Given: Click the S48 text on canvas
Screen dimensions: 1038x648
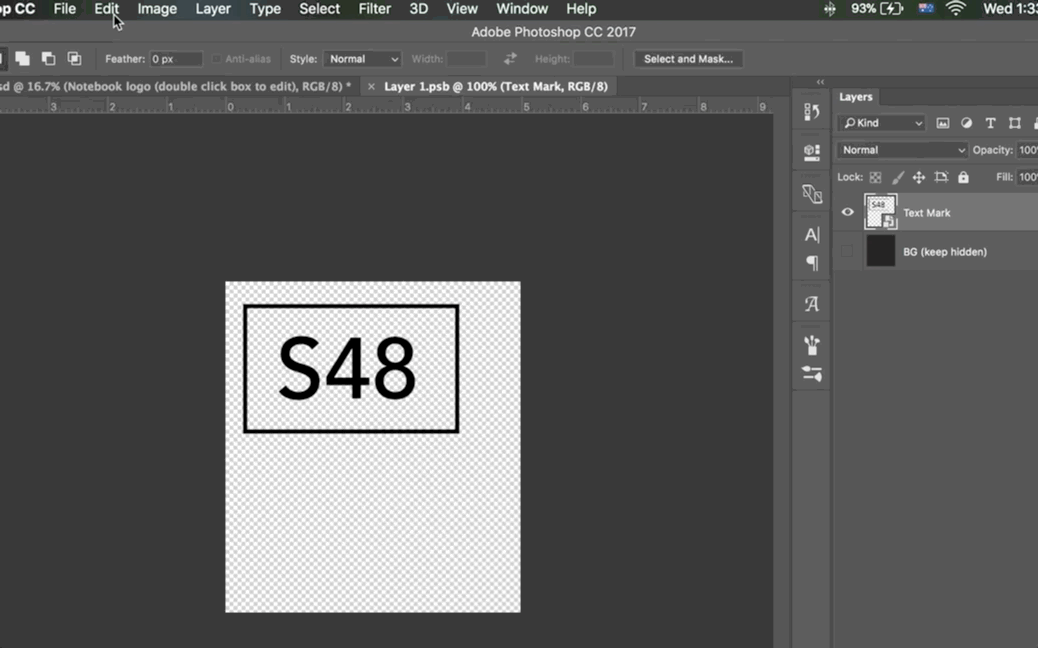Looking at the screenshot, I should 348,369.
